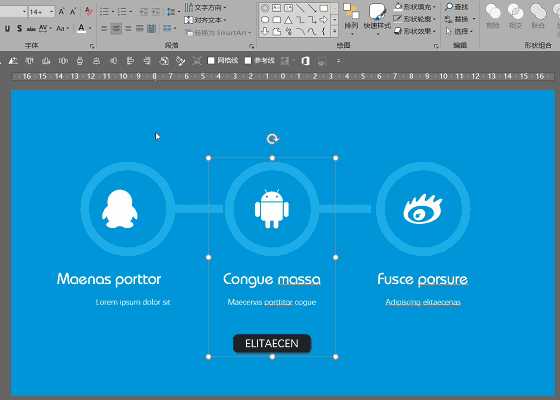Viewport: 560px width, 400px height.
Task: Click the 替换 replace button
Action: pos(460,19)
